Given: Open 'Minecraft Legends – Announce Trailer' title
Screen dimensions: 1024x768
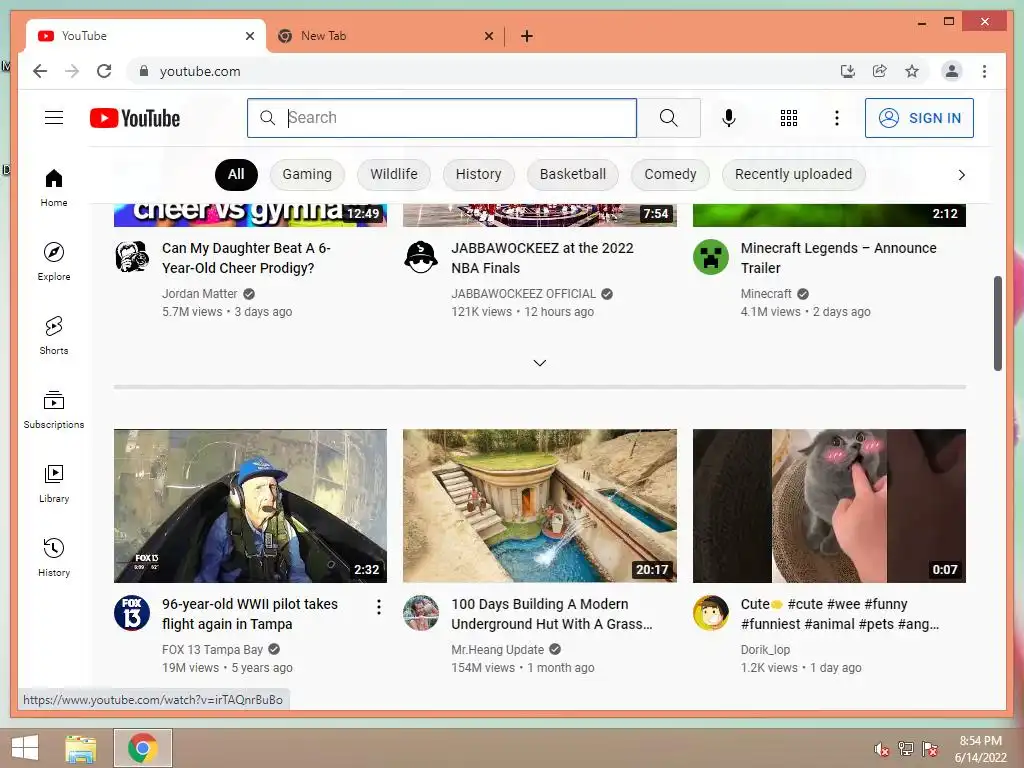Looking at the screenshot, I should pyautogui.click(x=839, y=258).
